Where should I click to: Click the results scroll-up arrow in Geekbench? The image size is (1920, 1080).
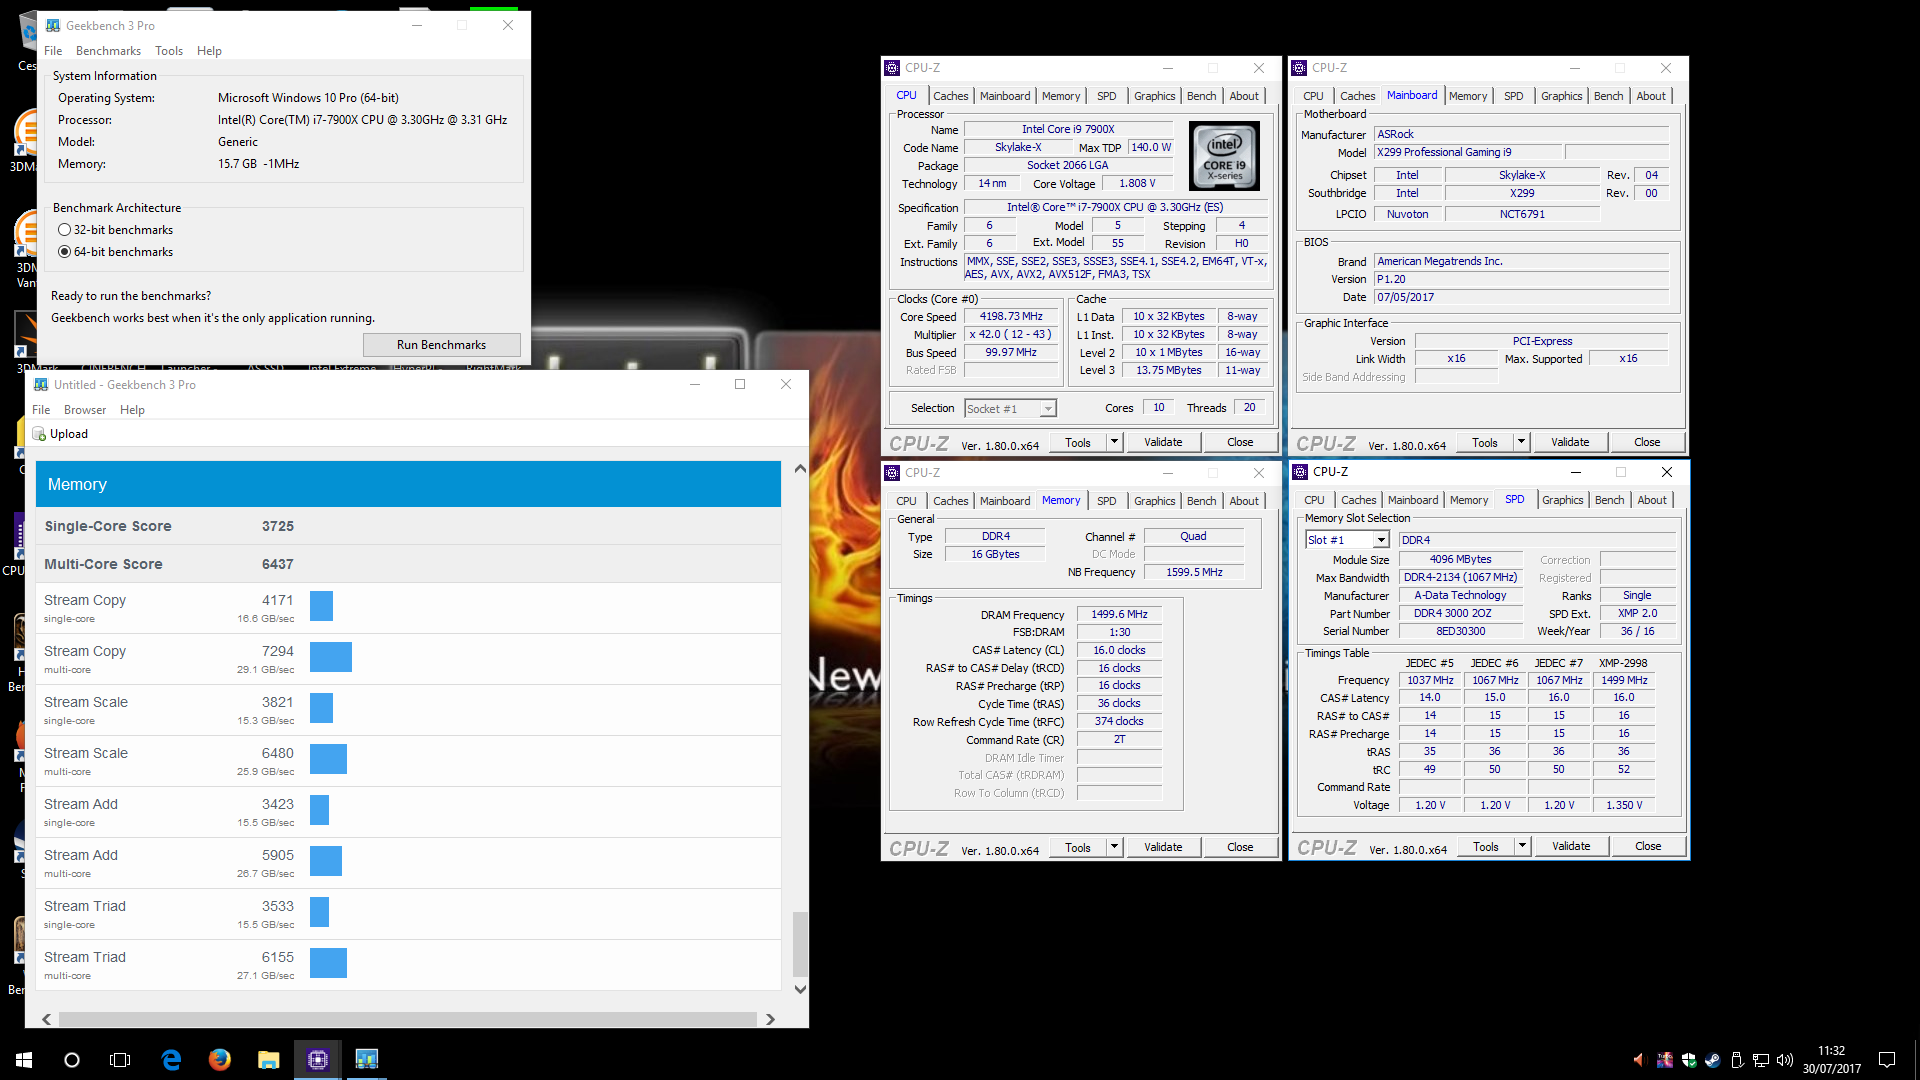pyautogui.click(x=800, y=469)
